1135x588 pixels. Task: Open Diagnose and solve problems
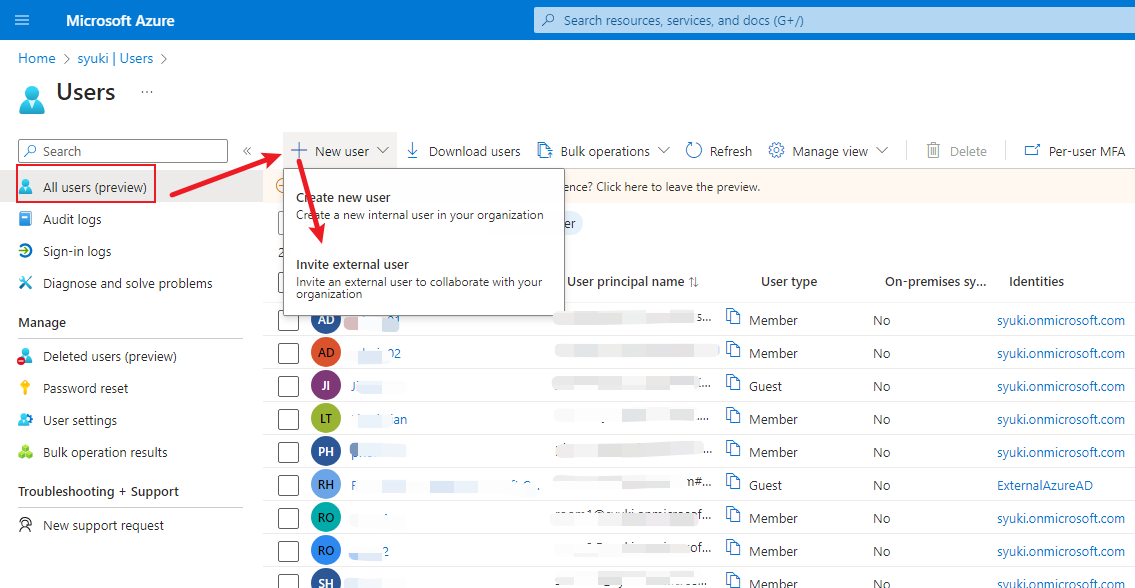(x=127, y=283)
